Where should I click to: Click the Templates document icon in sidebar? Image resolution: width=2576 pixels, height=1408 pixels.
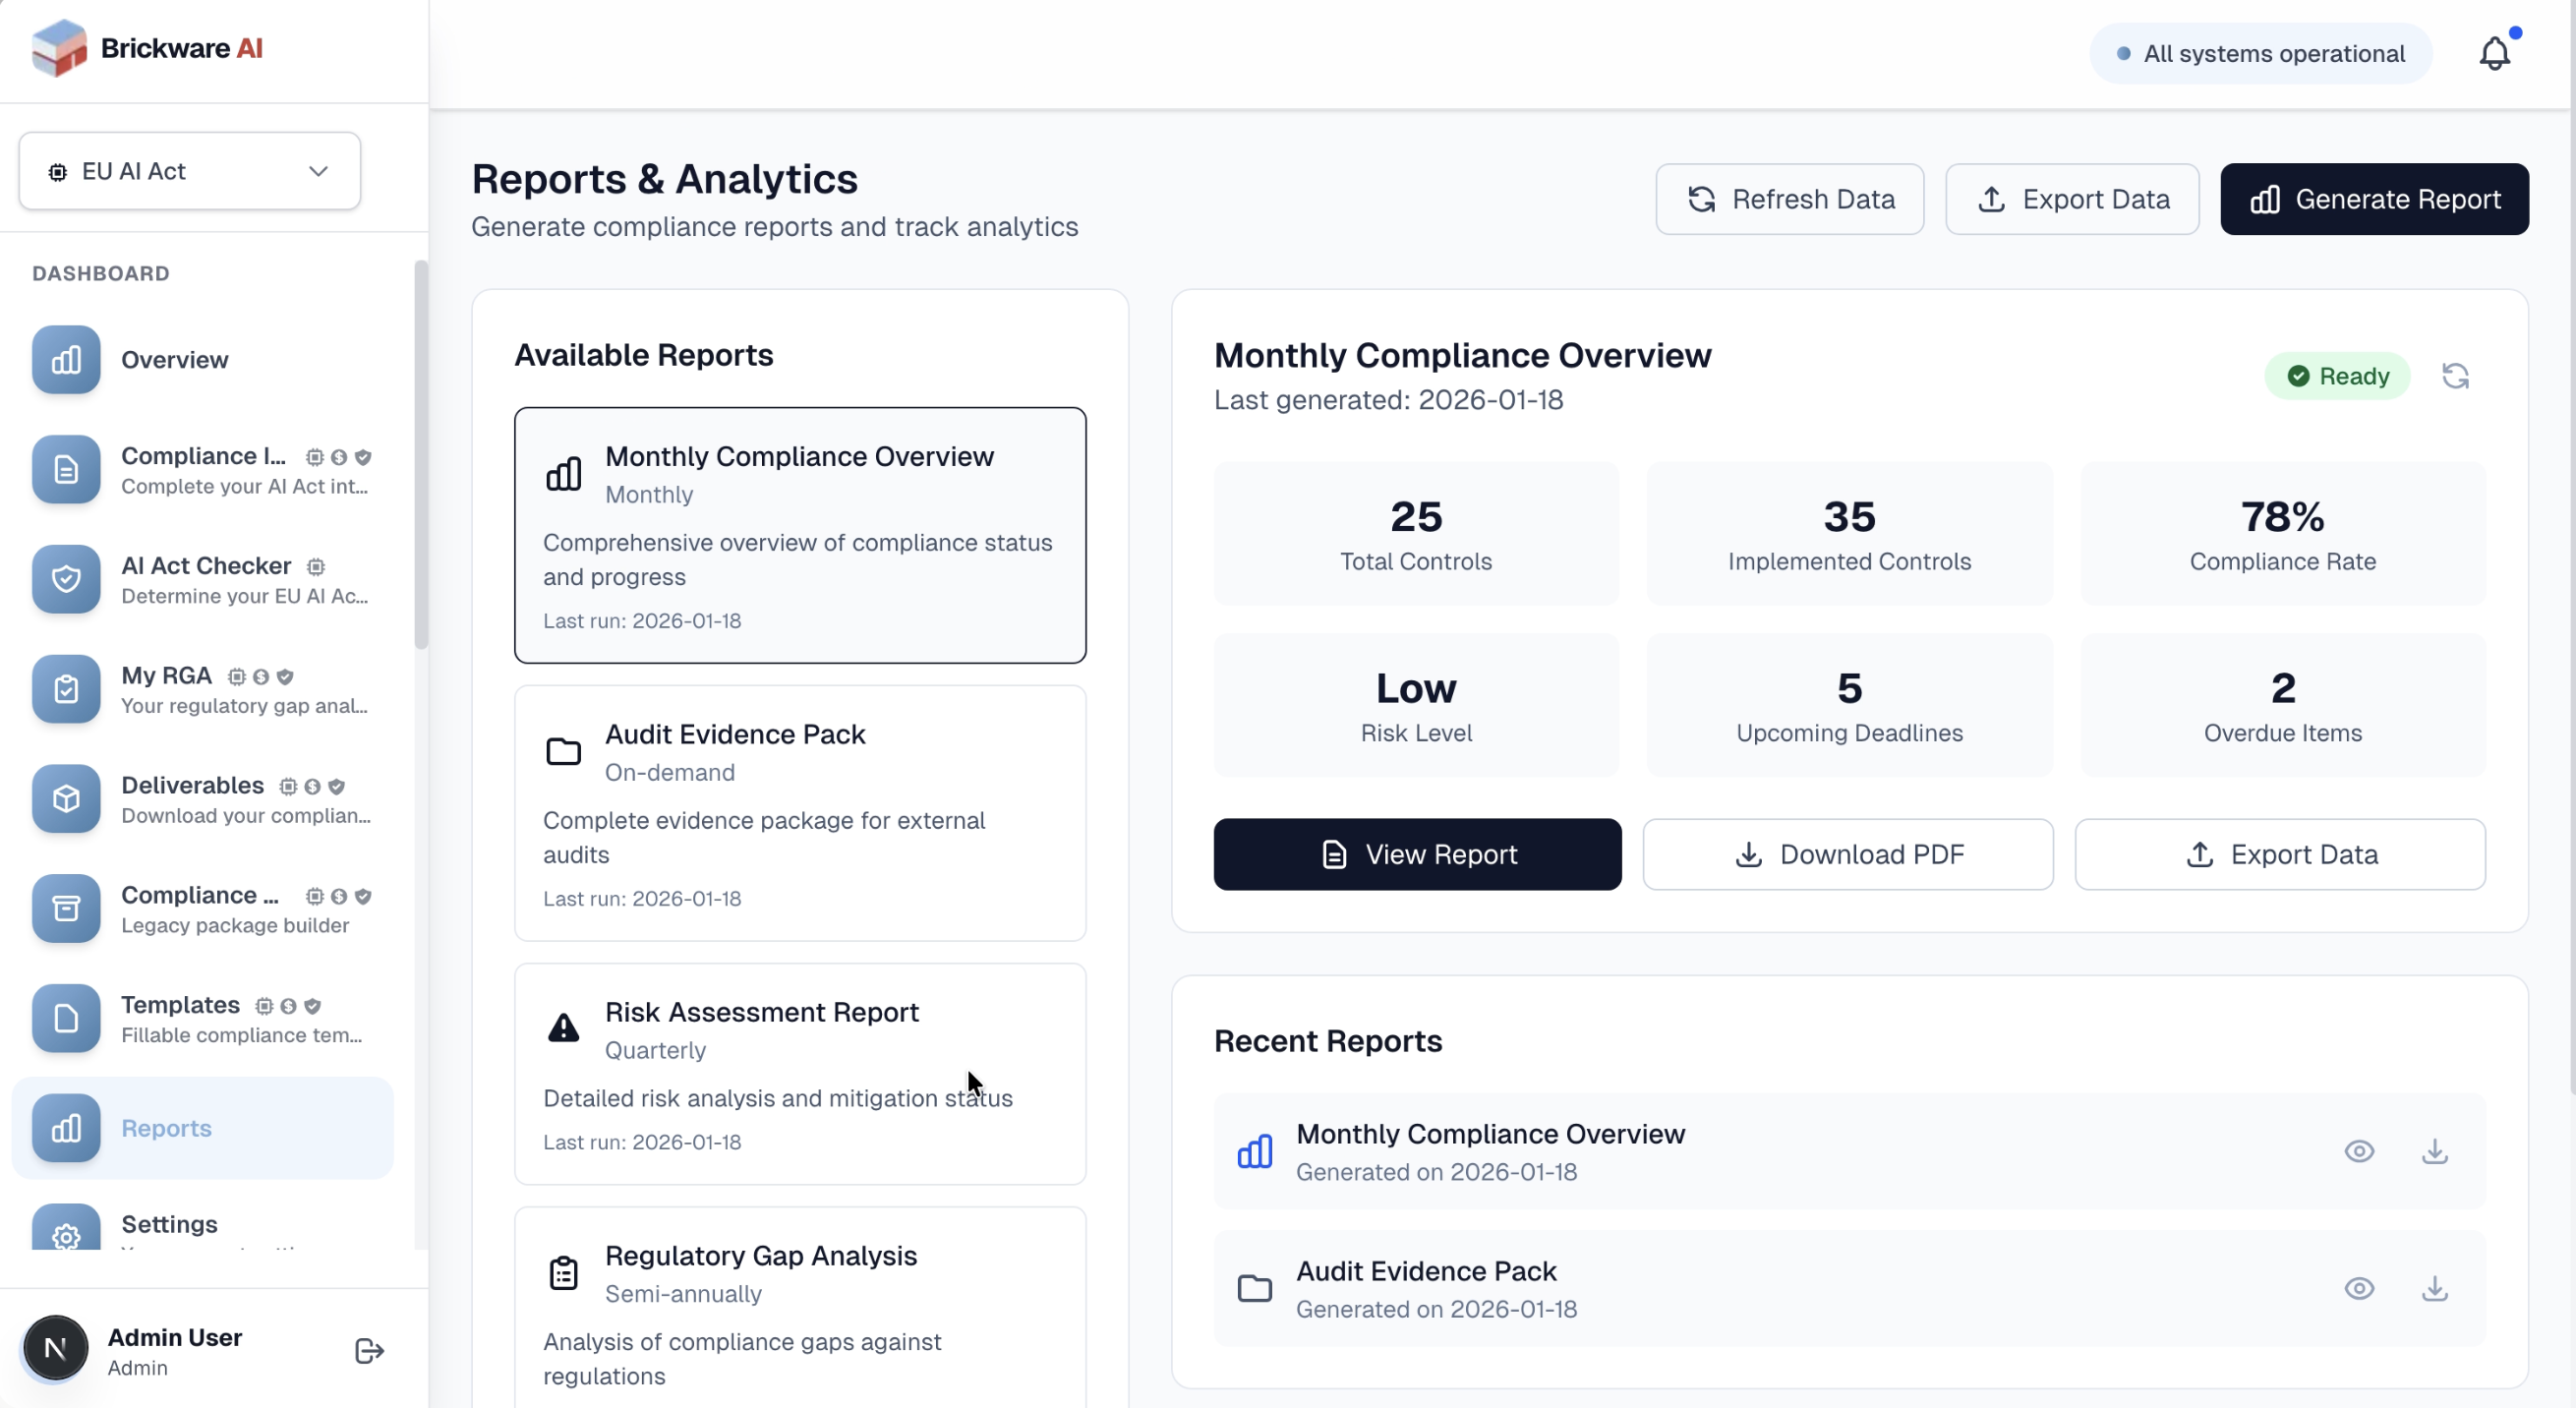[66, 1018]
